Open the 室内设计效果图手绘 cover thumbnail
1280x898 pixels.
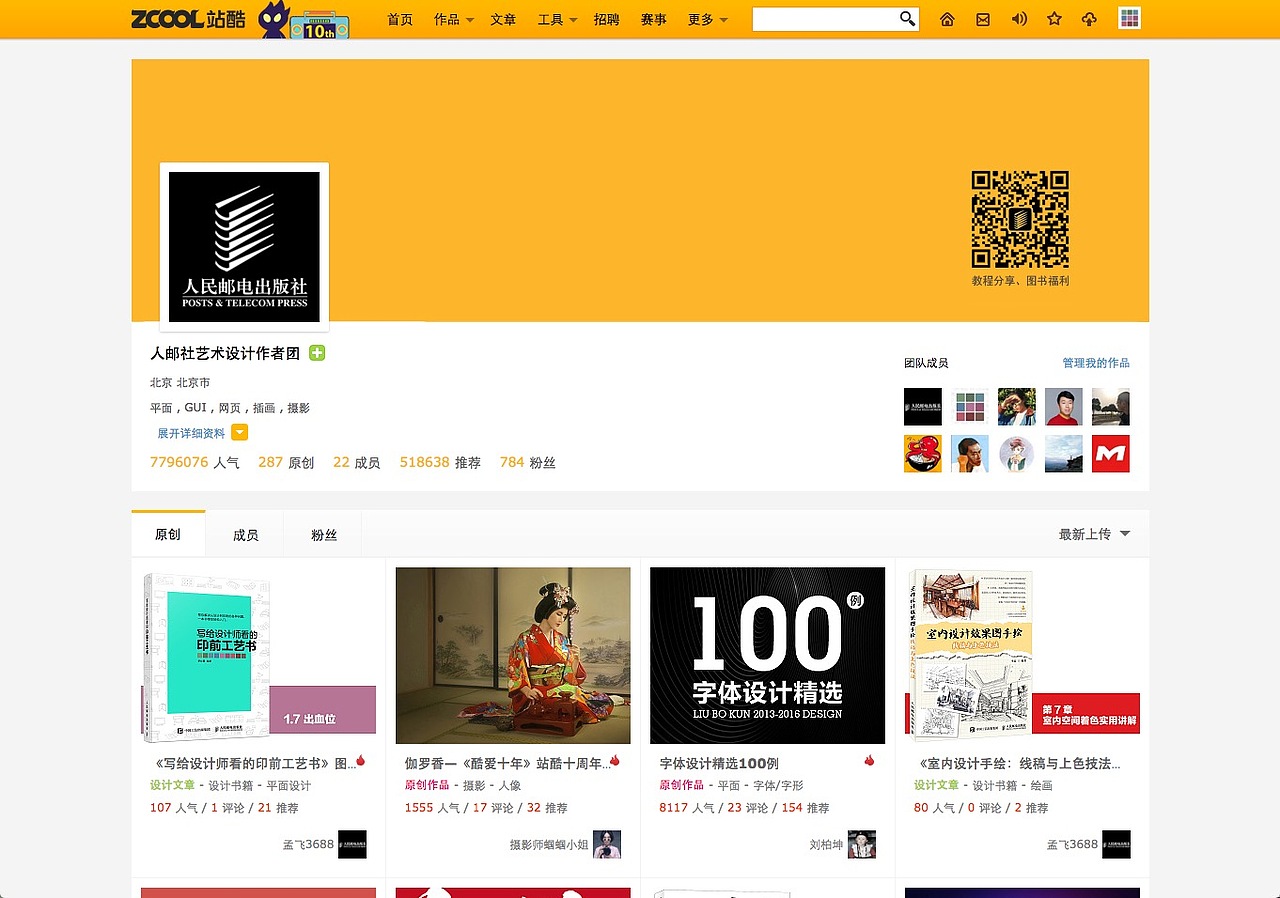(x=1022, y=656)
